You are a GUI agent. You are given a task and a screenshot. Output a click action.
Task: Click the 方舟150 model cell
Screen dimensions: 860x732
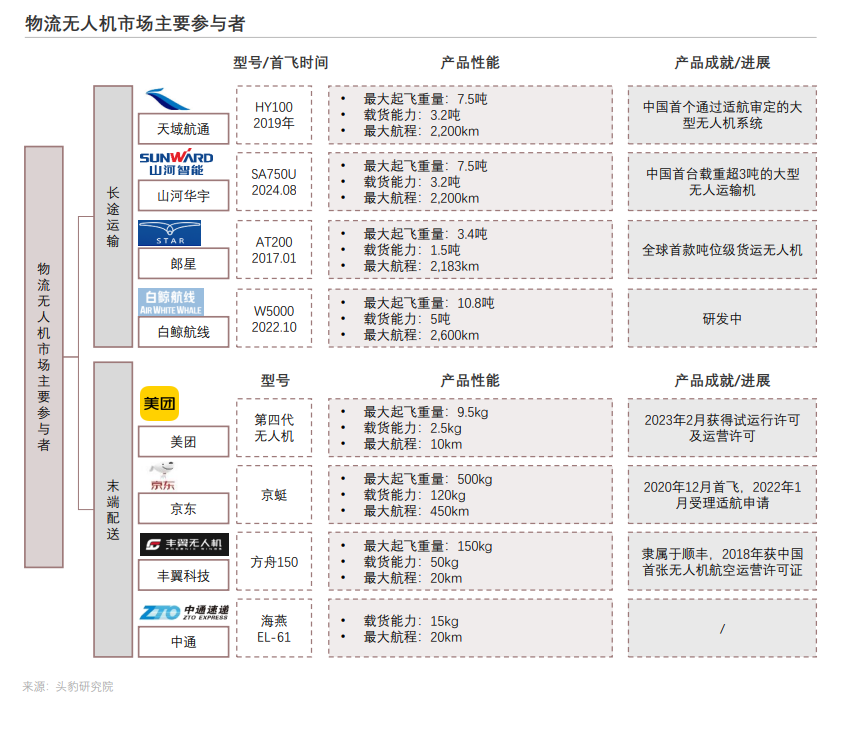pyautogui.click(x=274, y=562)
